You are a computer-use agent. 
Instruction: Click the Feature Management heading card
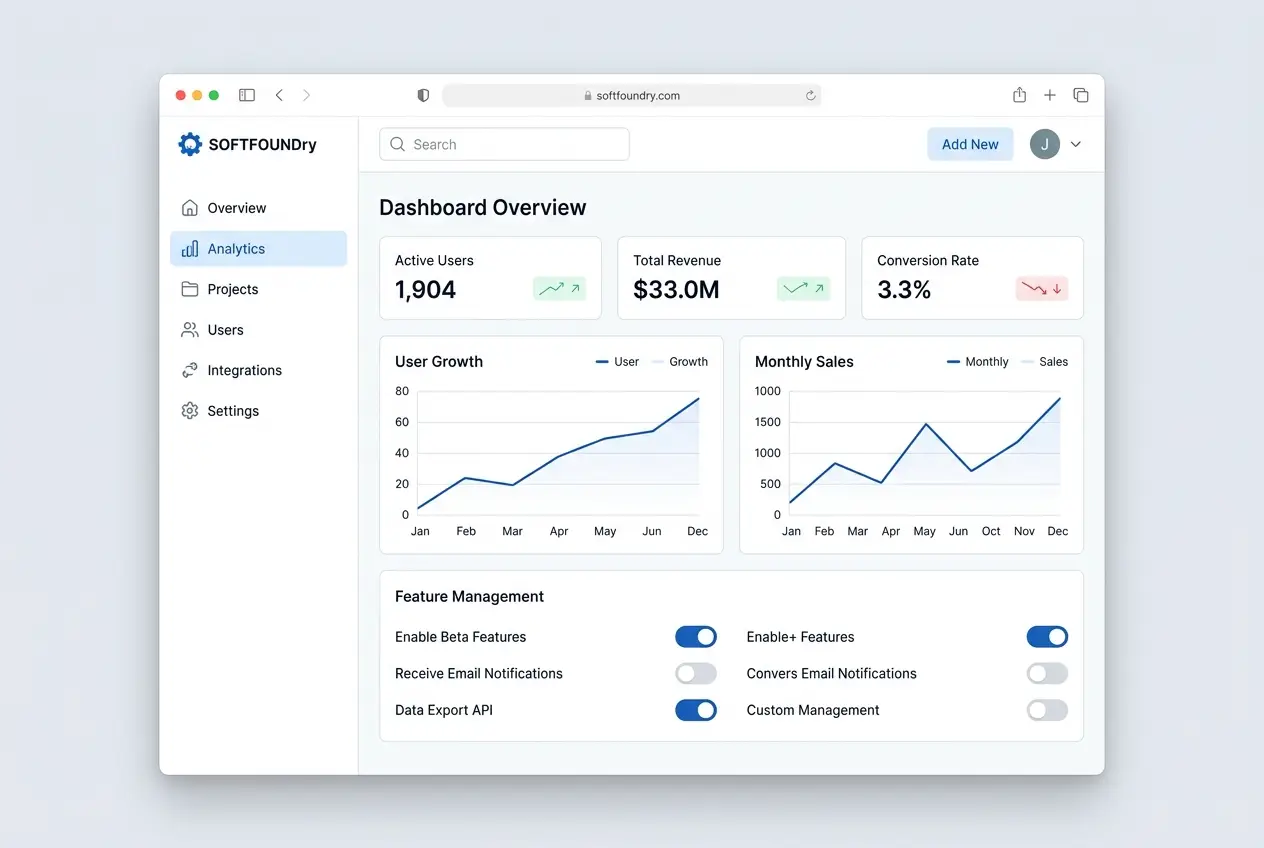(x=469, y=596)
